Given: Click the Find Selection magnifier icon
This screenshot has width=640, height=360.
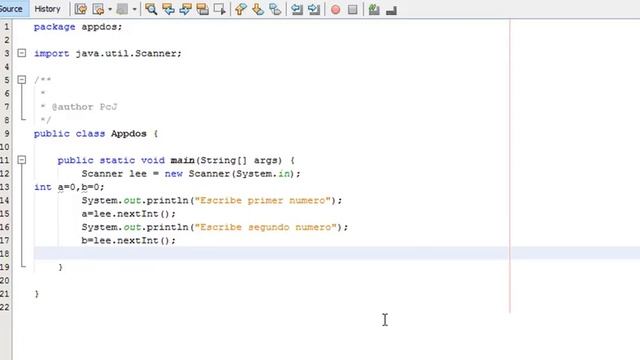Looking at the screenshot, I should point(151,9).
